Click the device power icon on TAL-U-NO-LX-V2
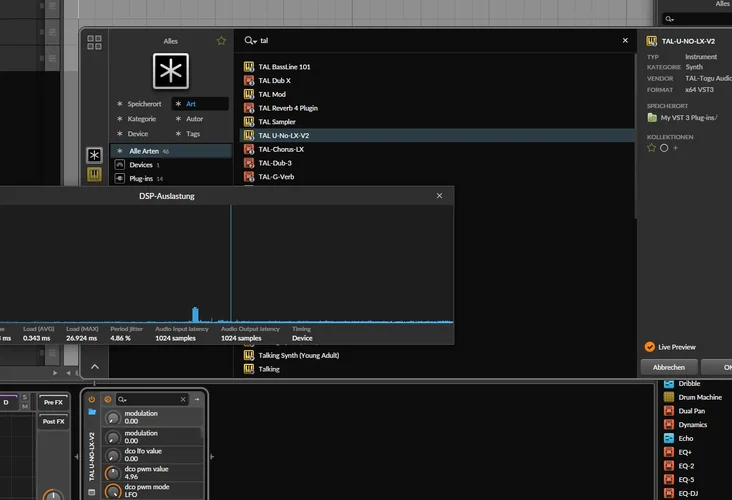This screenshot has width=732, height=500. 92,399
